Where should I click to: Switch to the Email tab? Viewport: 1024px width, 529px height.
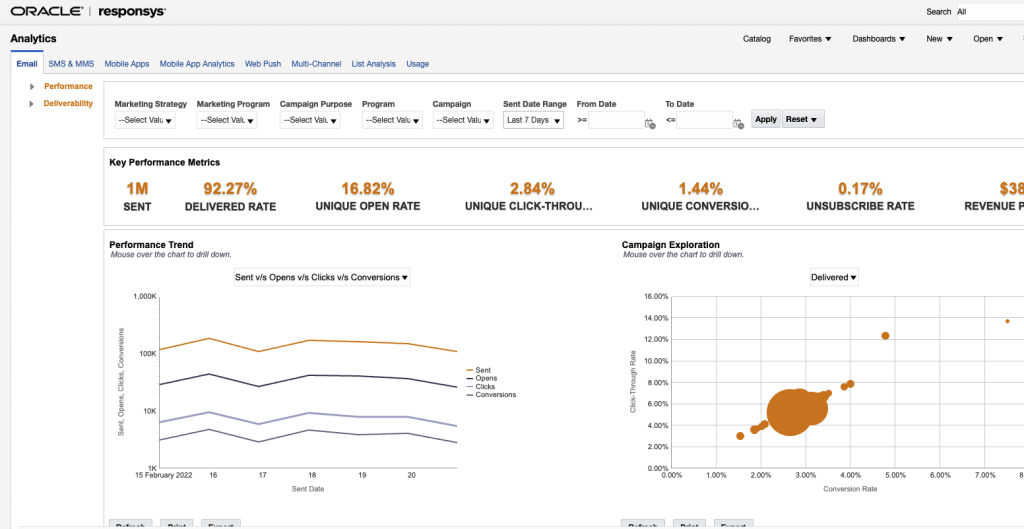click(27, 64)
